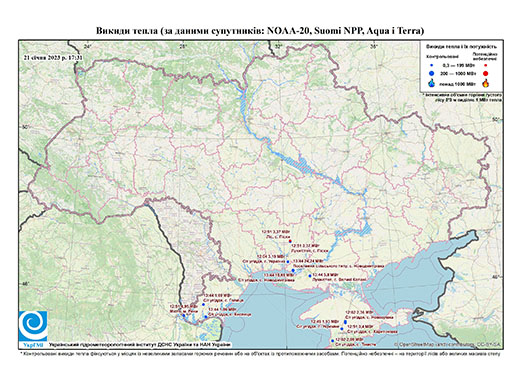Click the blue flame legend icon
This screenshot has height=368, width=520.
pos(432,83)
